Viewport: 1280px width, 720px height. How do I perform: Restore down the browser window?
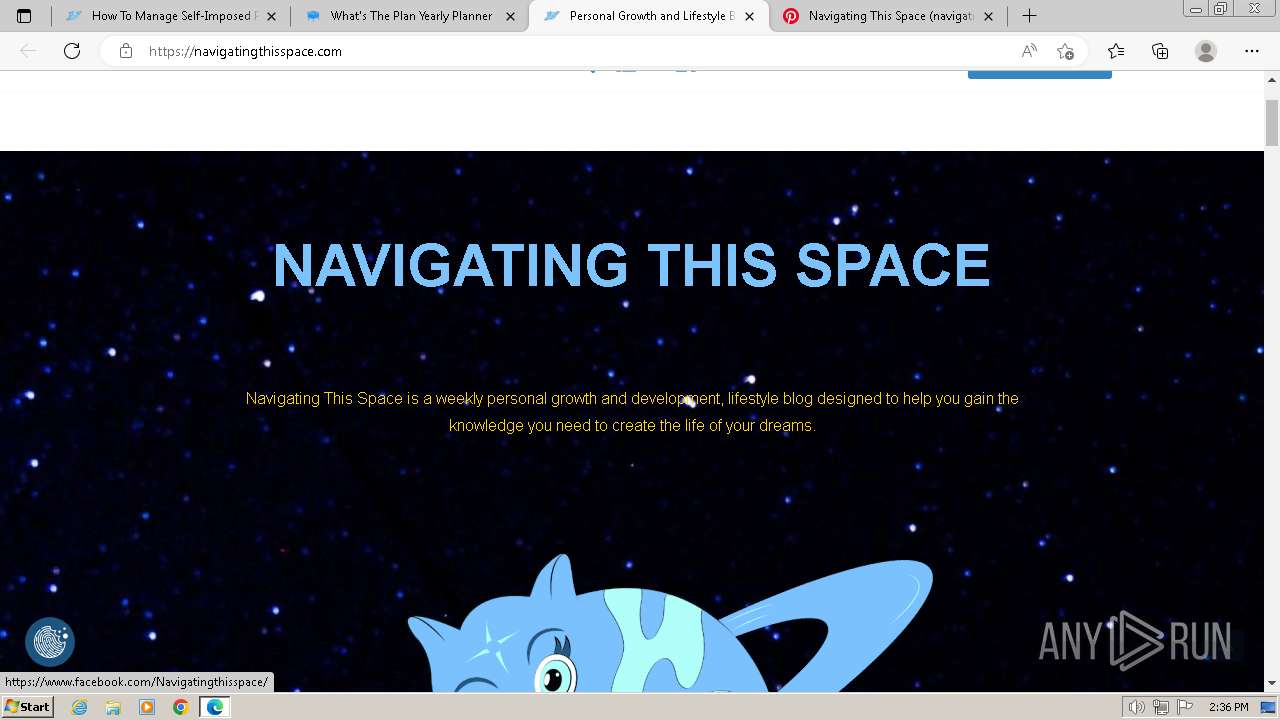coord(1220,9)
